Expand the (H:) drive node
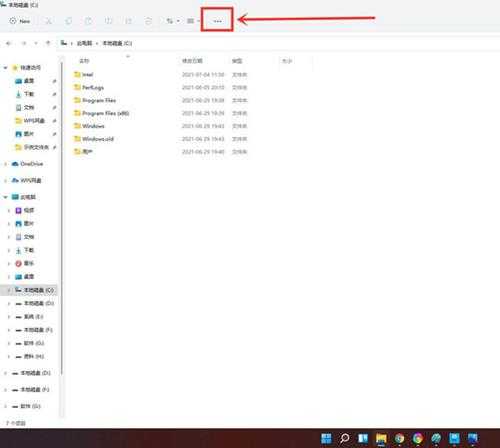 [x=9, y=356]
